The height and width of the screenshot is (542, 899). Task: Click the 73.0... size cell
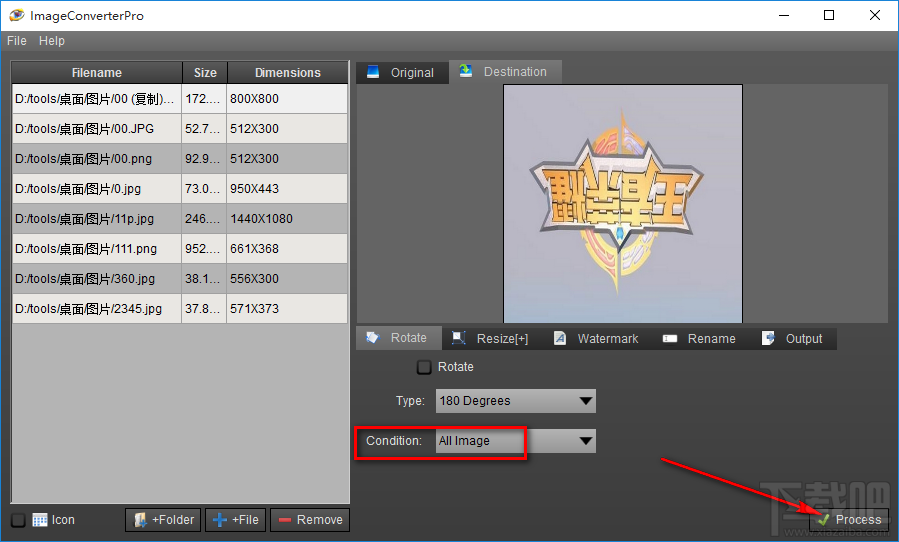pos(204,189)
